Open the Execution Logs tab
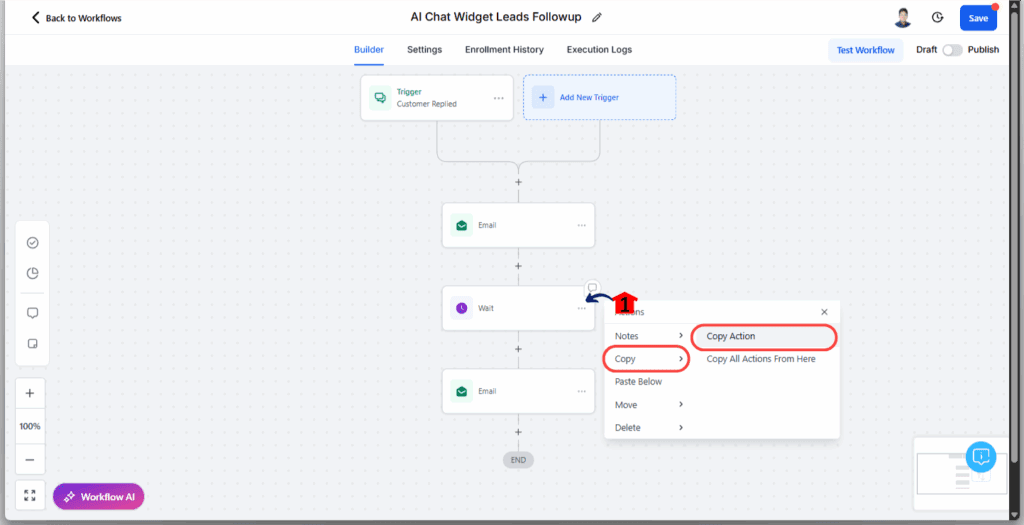Screen dimensions: 1024x525 599,50
